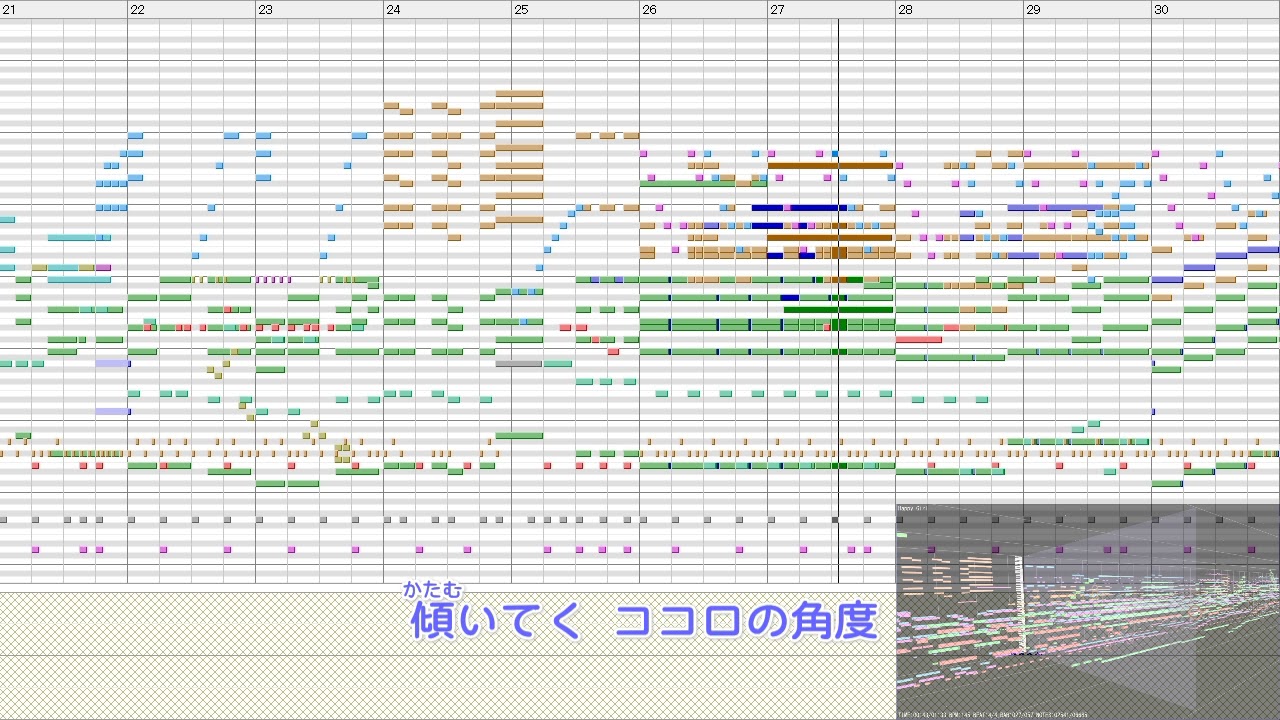The image size is (1280, 720).
Task: Select measure 26 marker at the top
Action: pos(649,9)
